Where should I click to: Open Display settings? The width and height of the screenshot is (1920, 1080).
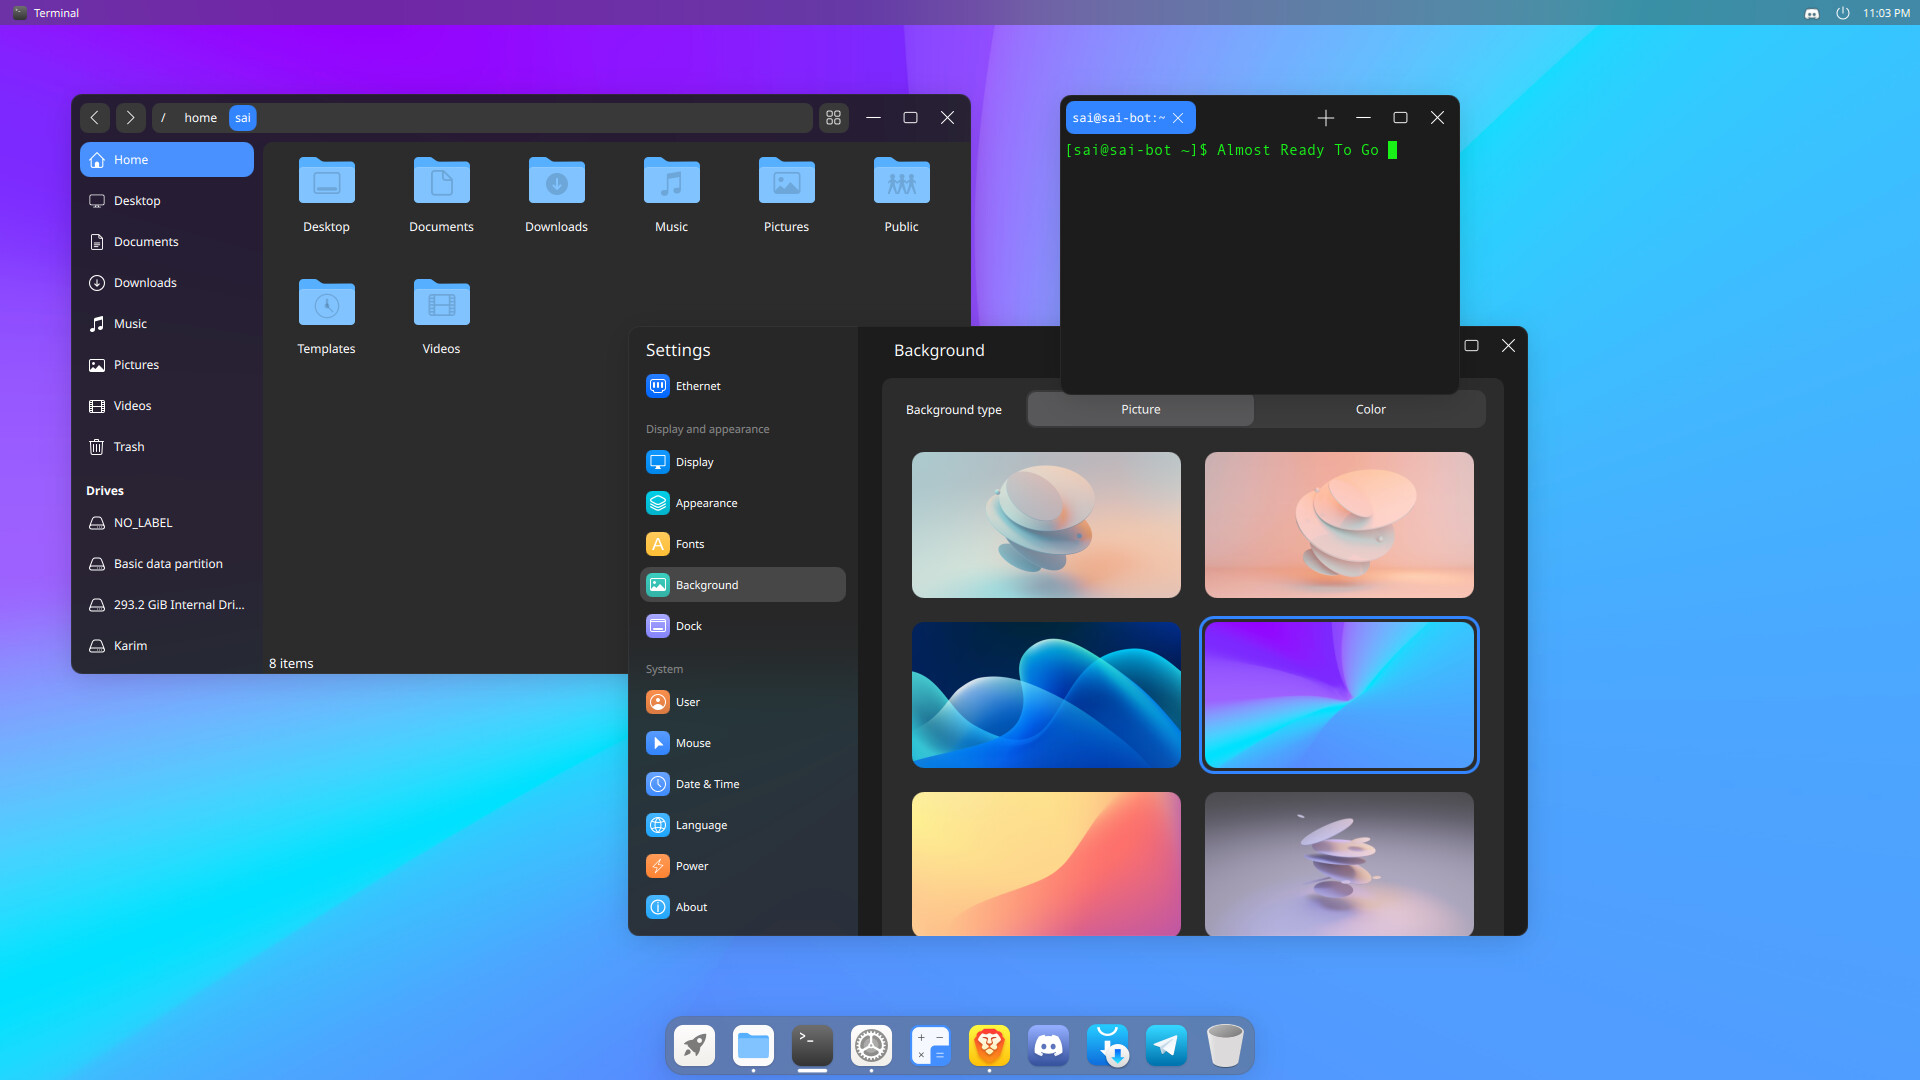(x=743, y=462)
